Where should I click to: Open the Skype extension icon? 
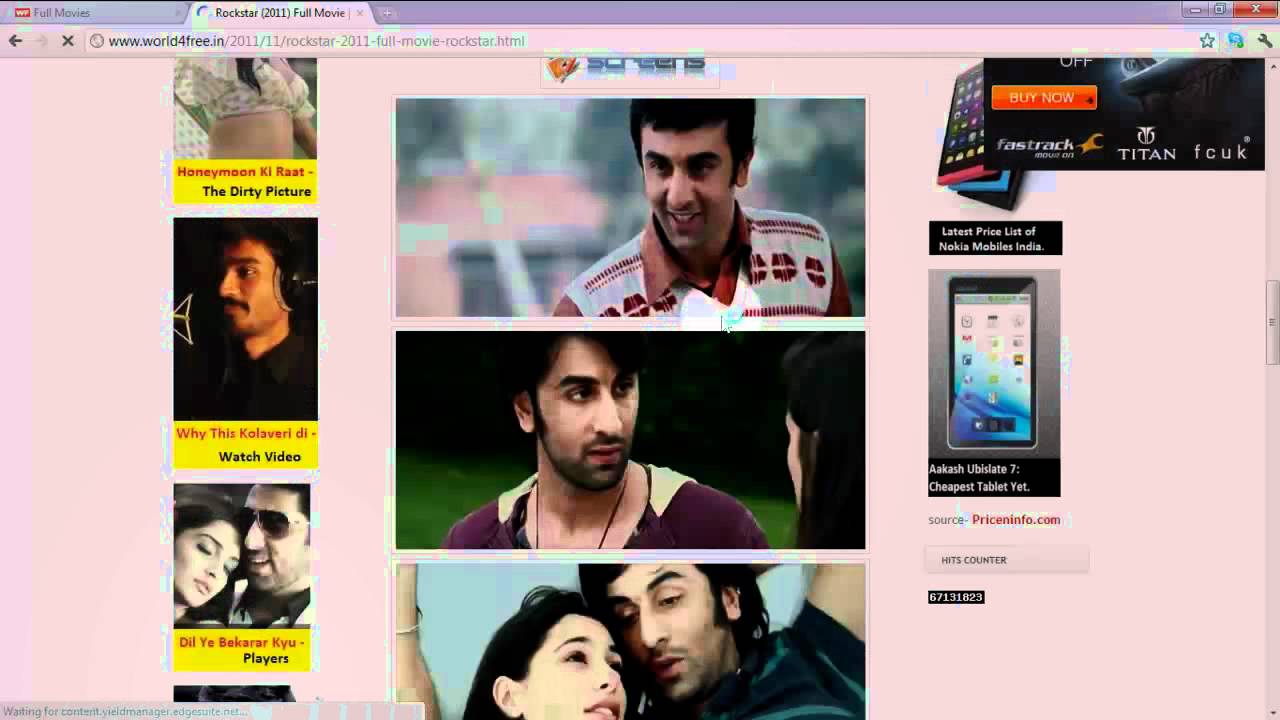1236,41
